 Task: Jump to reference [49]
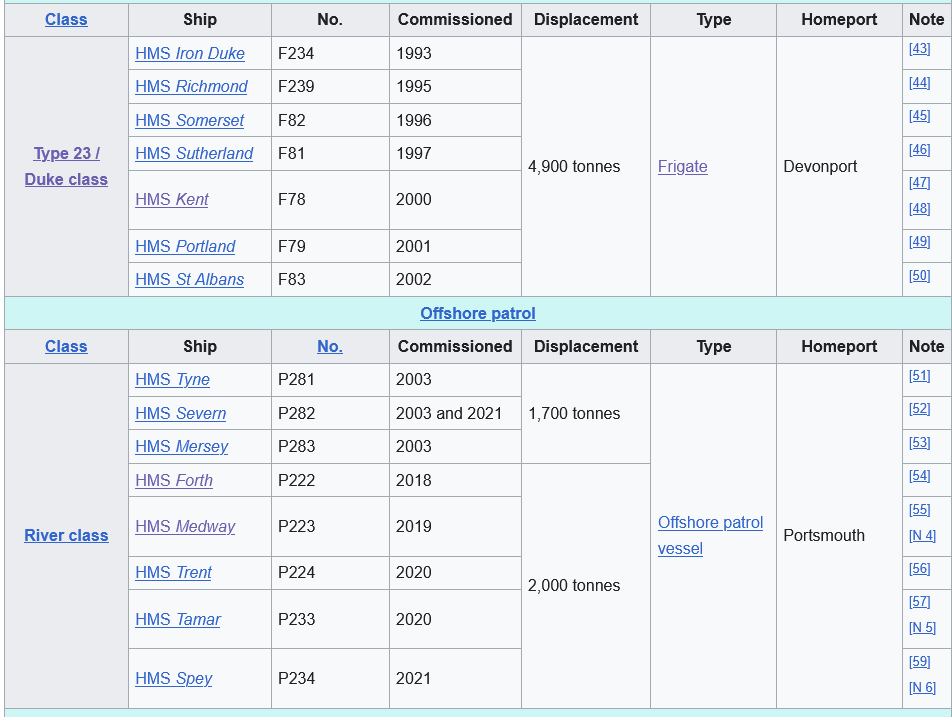tap(919, 242)
